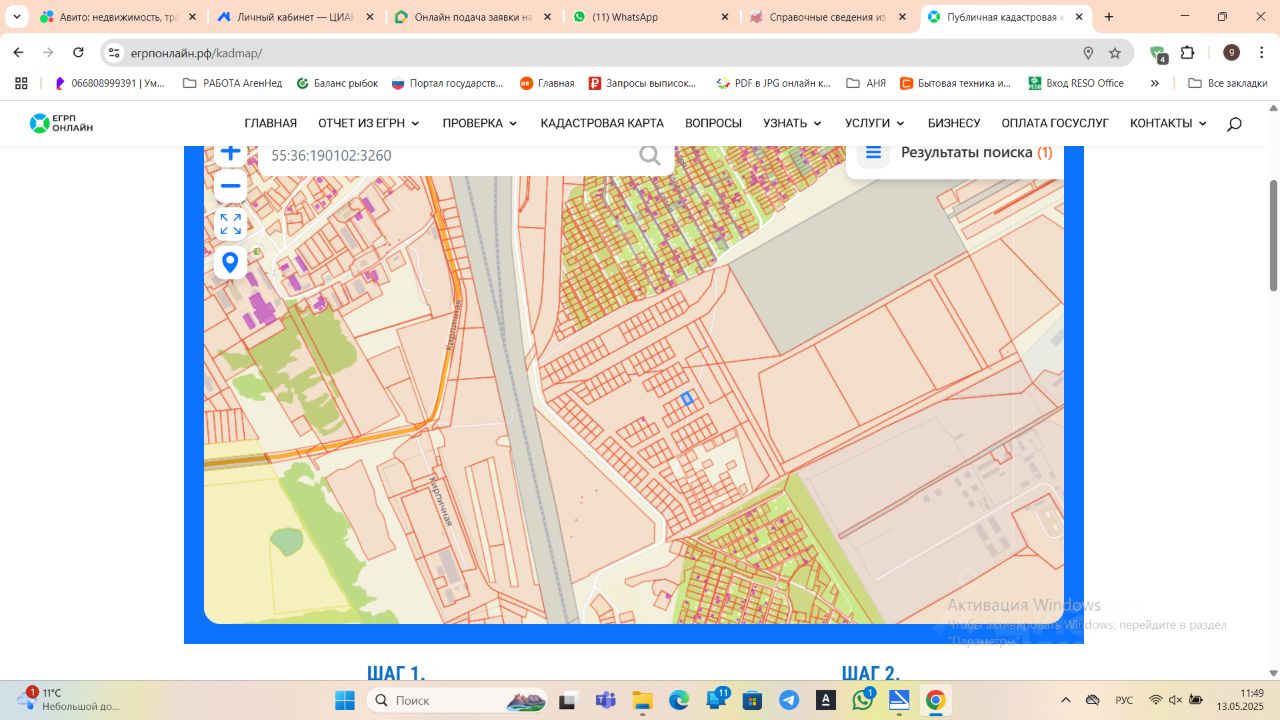
Task: Bookmark this page with star
Action: click(x=1115, y=53)
